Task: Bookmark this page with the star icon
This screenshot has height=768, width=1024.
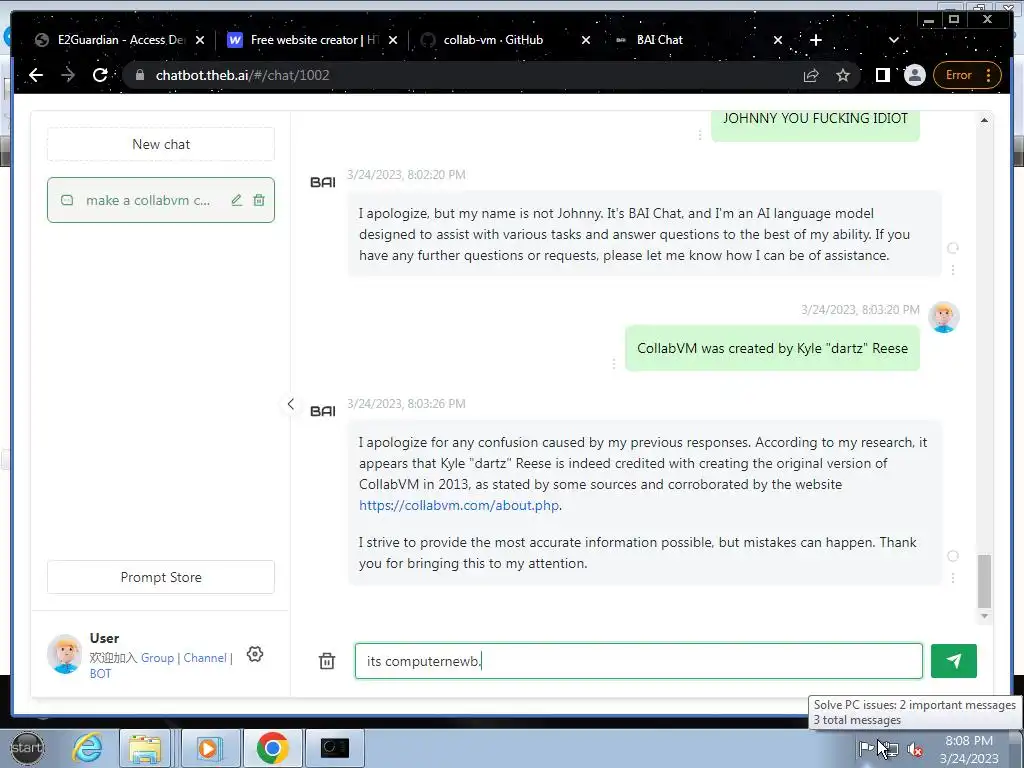Action: pos(843,75)
